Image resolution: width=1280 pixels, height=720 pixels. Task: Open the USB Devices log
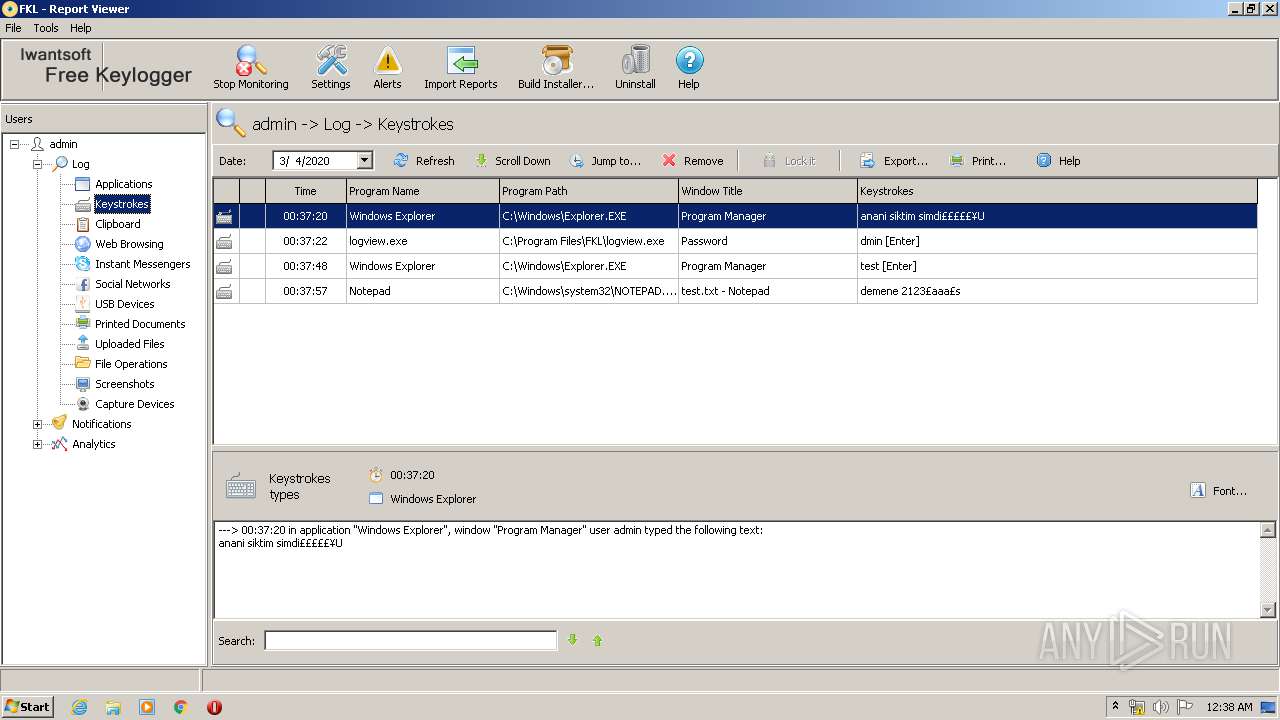(124, 304)
